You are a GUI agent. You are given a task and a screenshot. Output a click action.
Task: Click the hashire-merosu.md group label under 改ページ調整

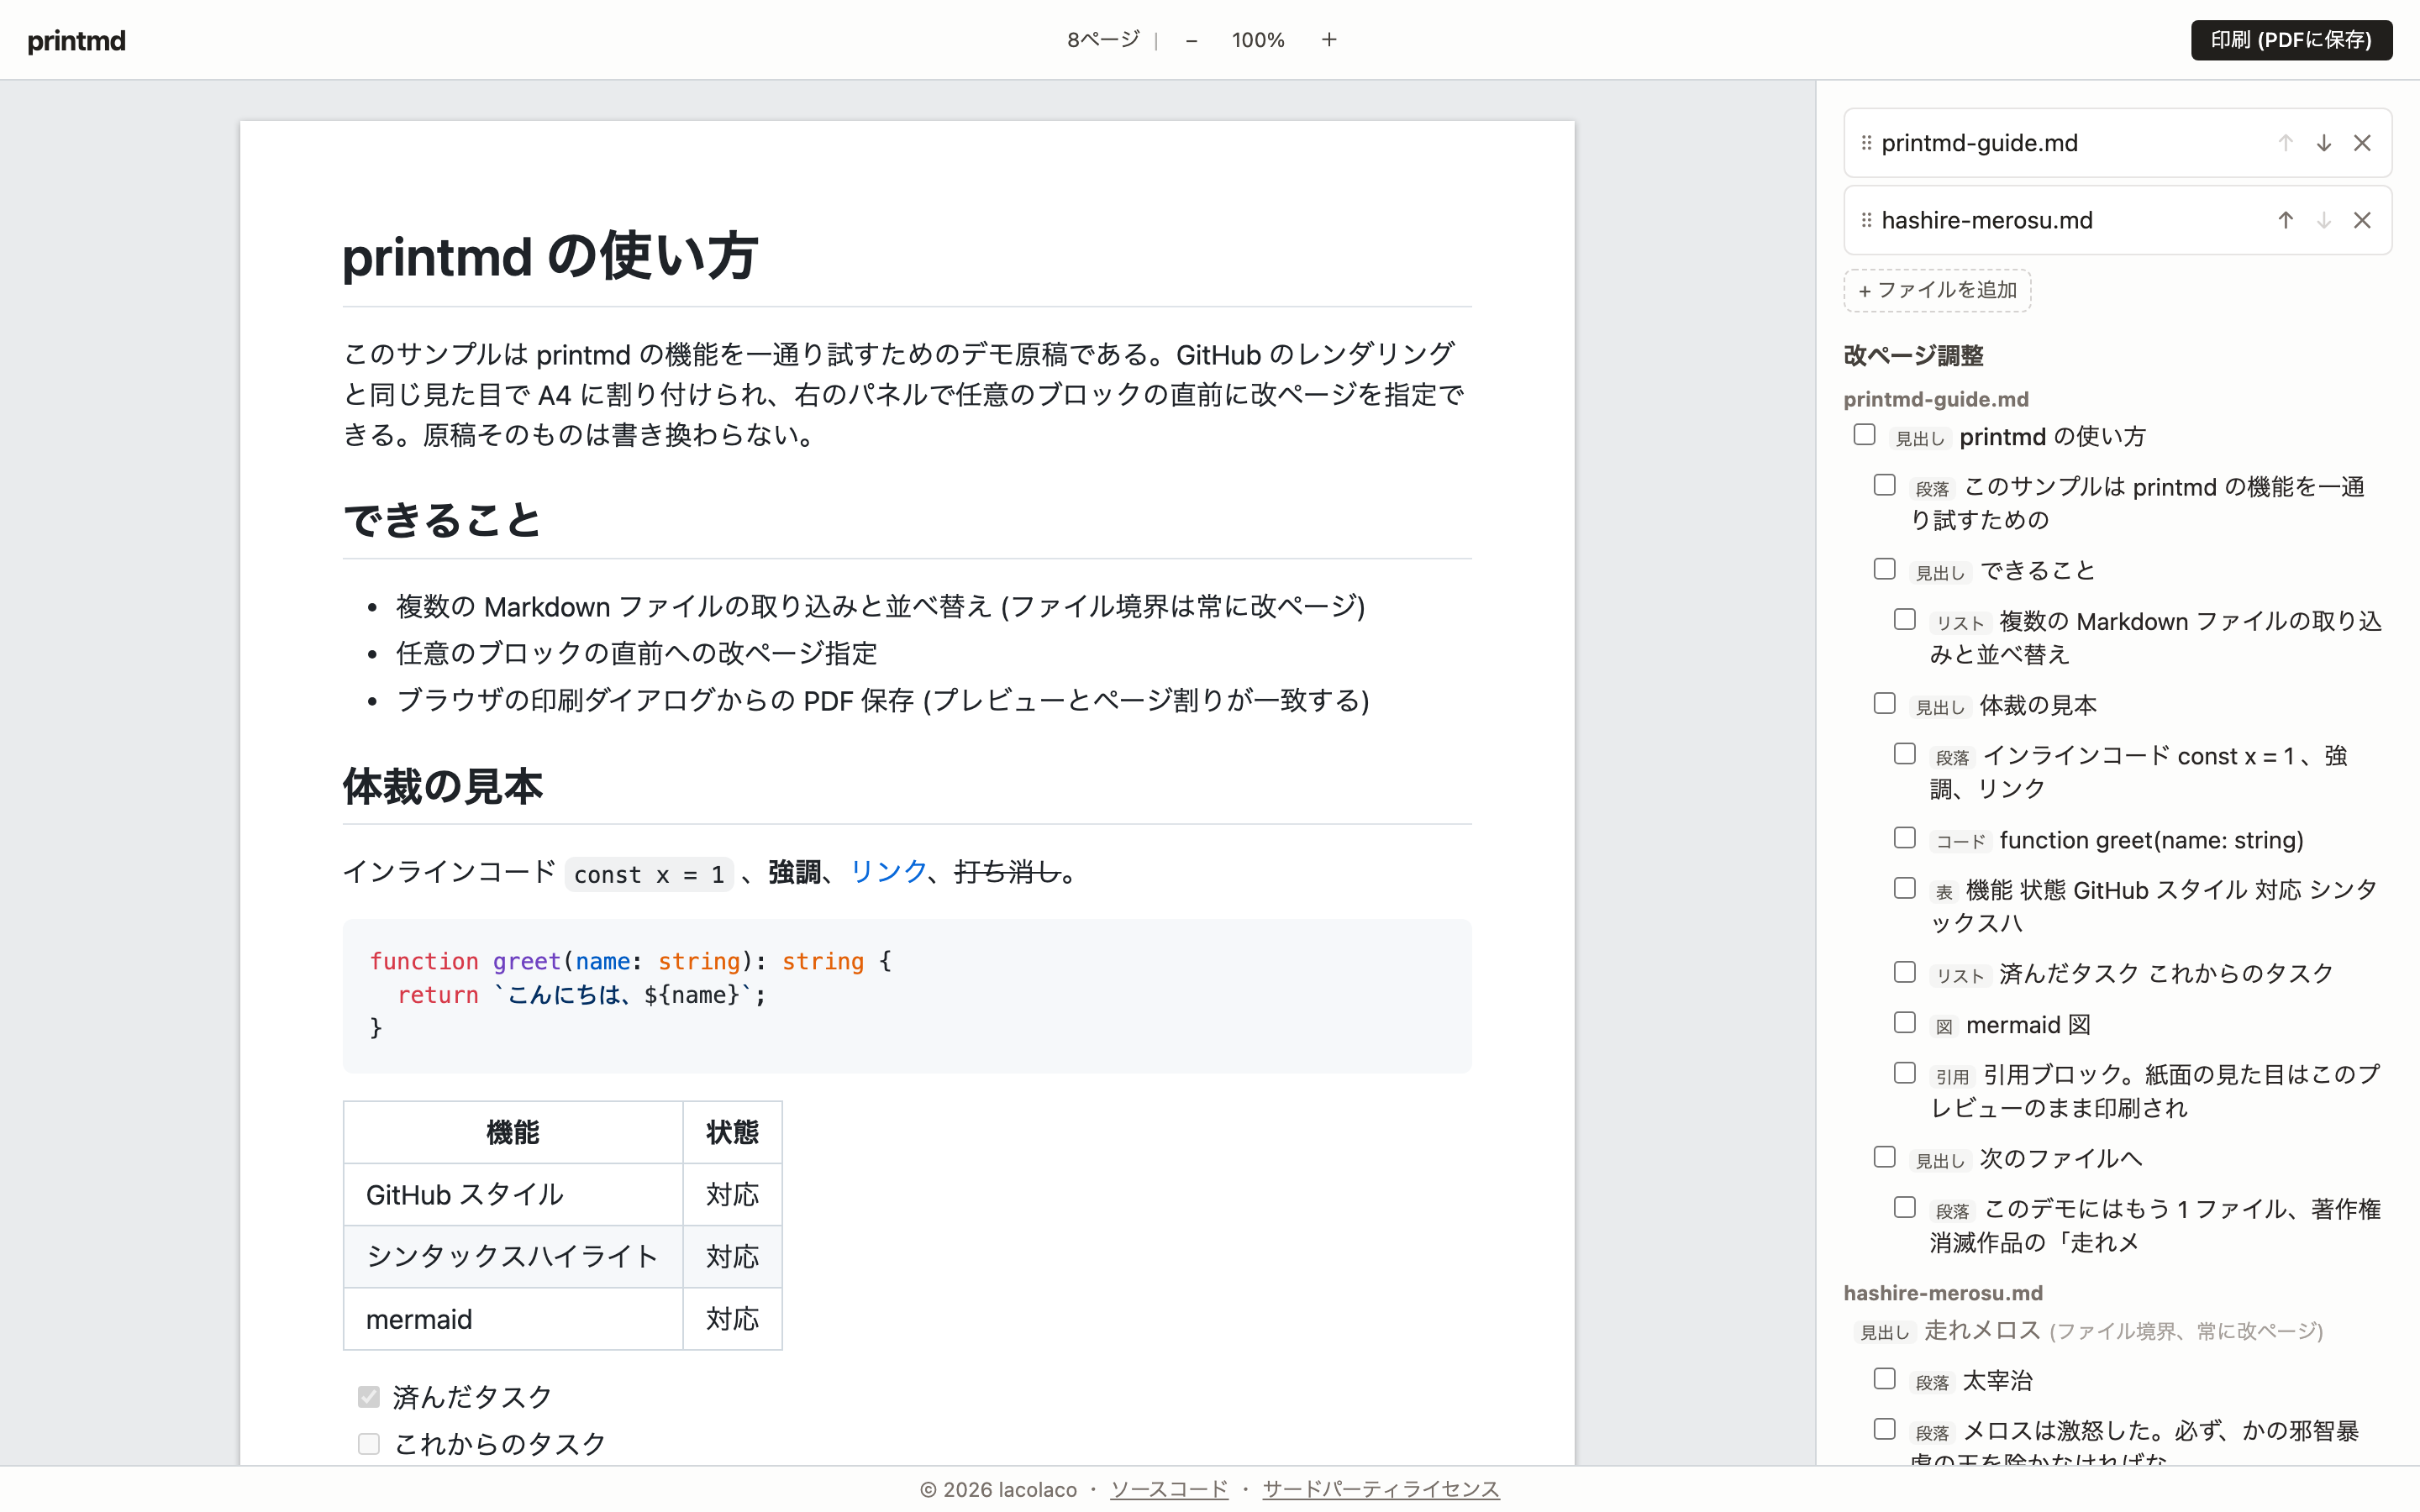[1943, 1293]
